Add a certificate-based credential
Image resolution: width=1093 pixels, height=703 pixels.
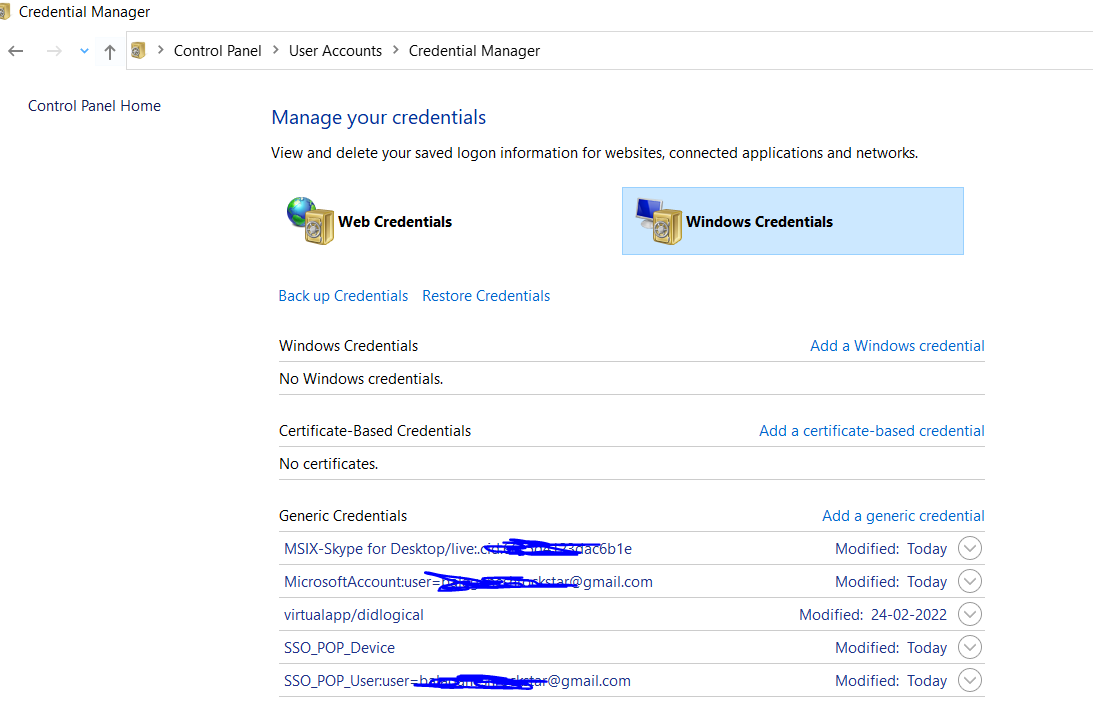coord(871,431)
